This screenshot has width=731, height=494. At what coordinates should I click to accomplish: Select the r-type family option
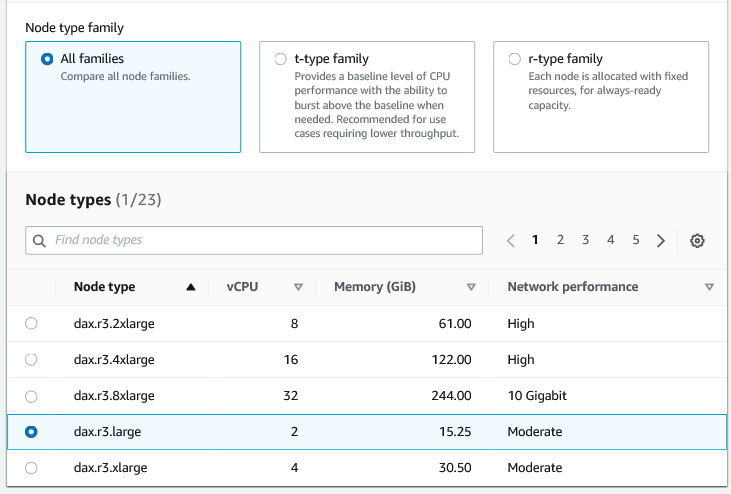pos(515,59)
